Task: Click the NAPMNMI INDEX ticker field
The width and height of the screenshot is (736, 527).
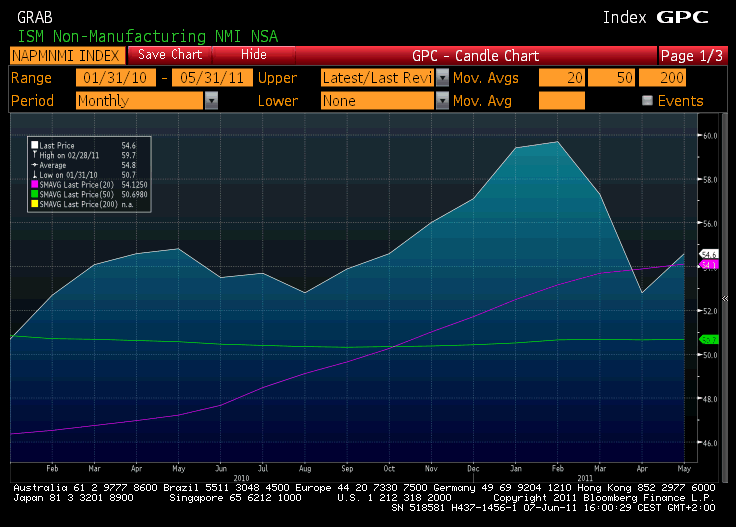Action: point(66,55)
